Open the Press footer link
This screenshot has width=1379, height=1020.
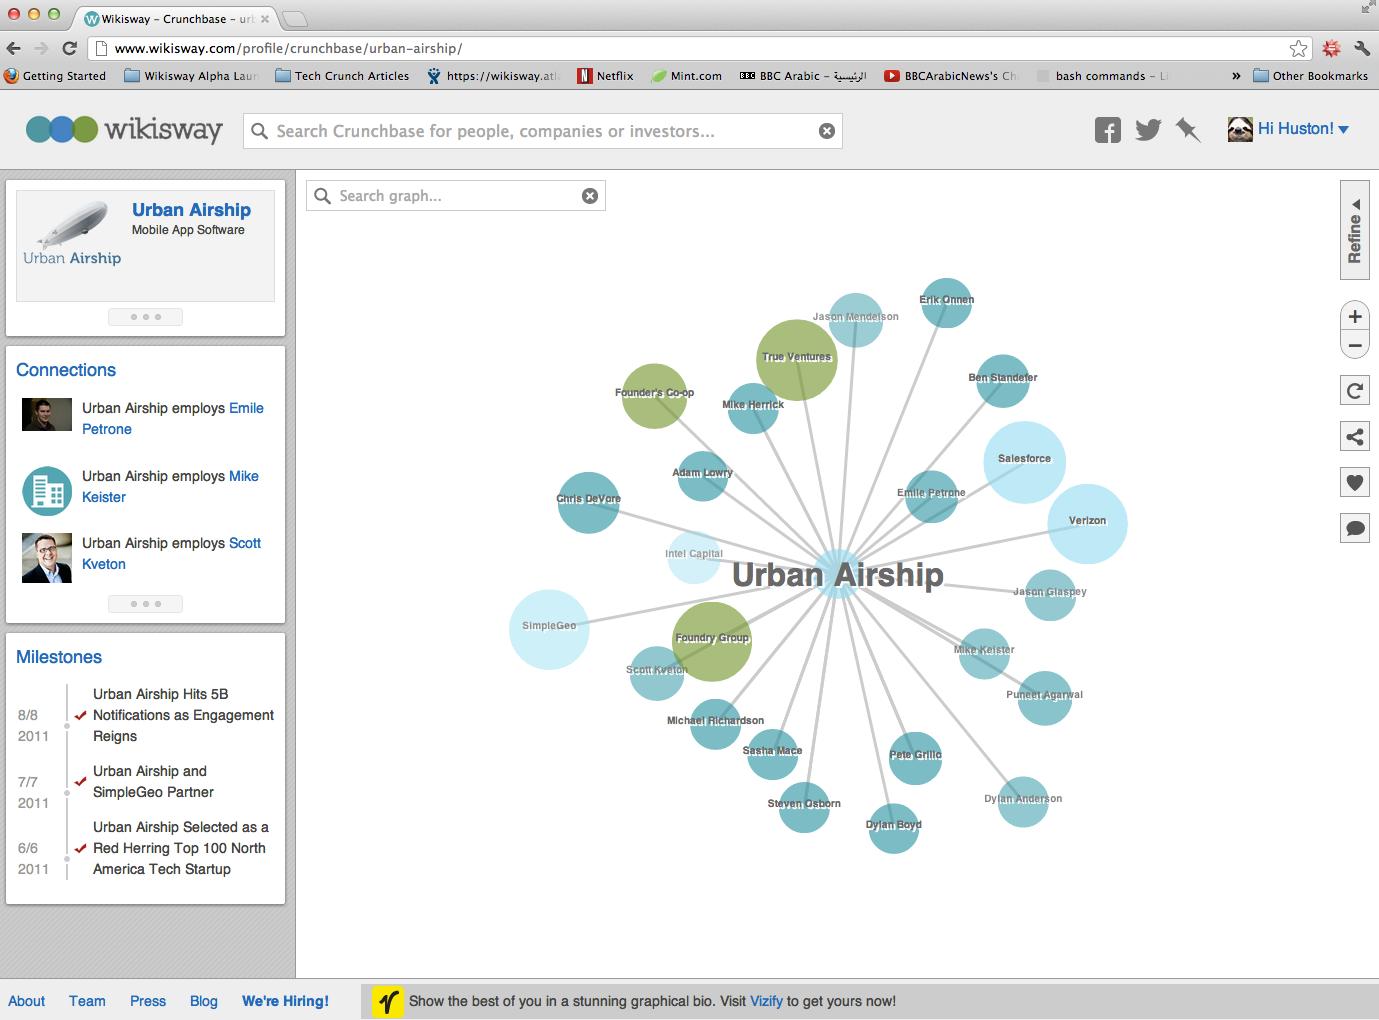pos(148,1001)
